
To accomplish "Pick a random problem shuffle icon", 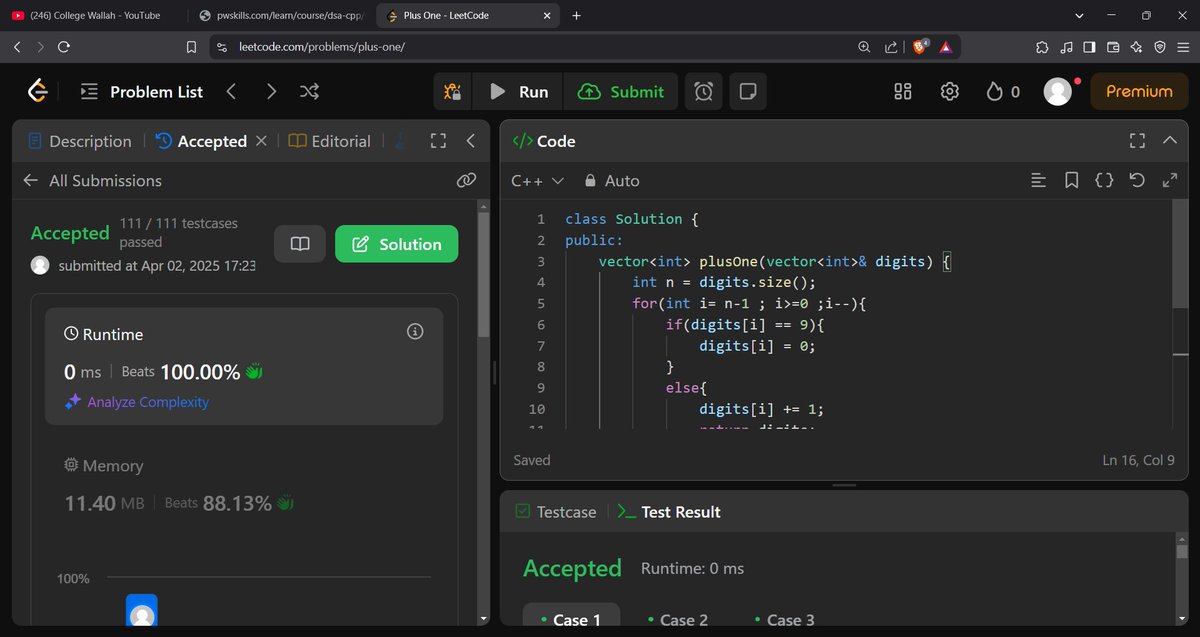I will coord(309,92).
